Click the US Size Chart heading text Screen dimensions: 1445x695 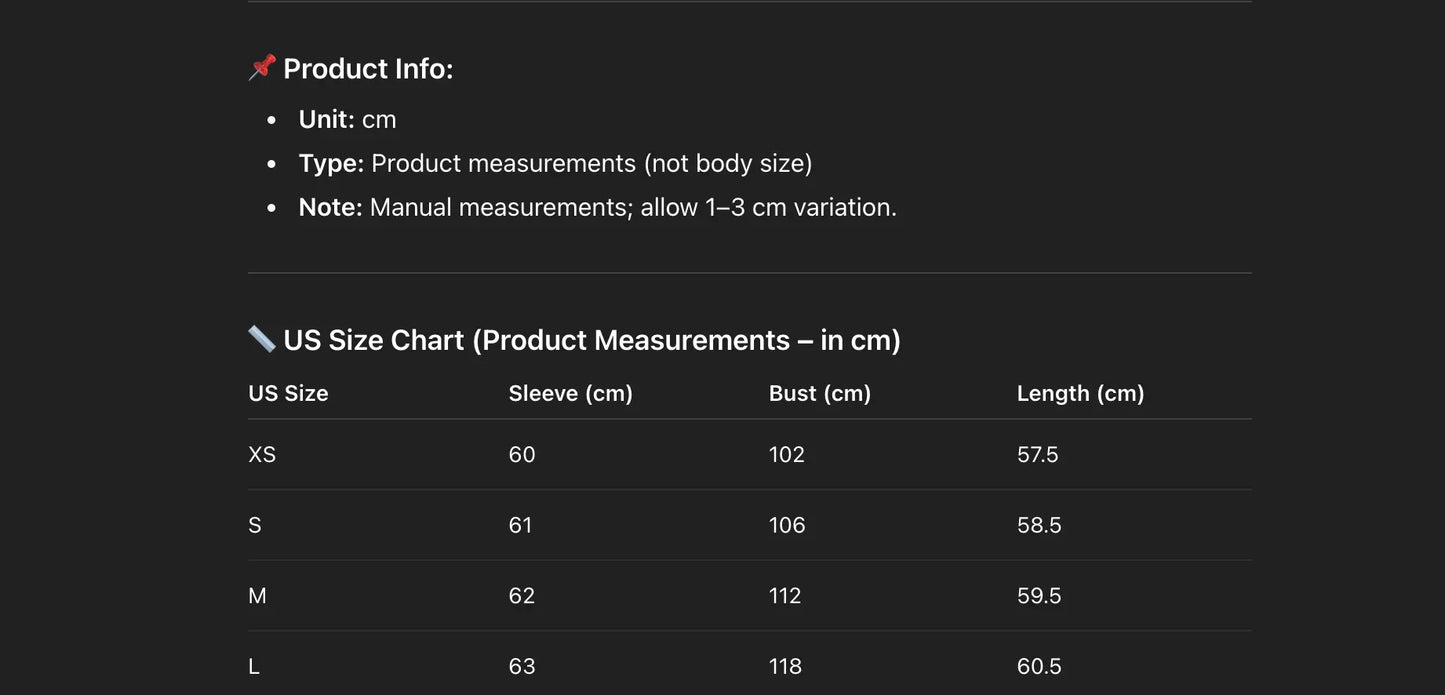click(x=592, y=341)
